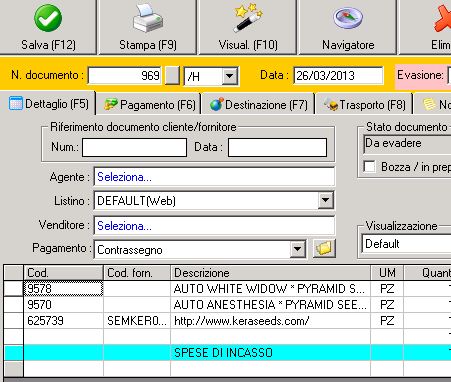Image resolution: width=451 pixels, height=382 pixels.
Task: Open the Navigatore compass tool
Action: point(348,27)
